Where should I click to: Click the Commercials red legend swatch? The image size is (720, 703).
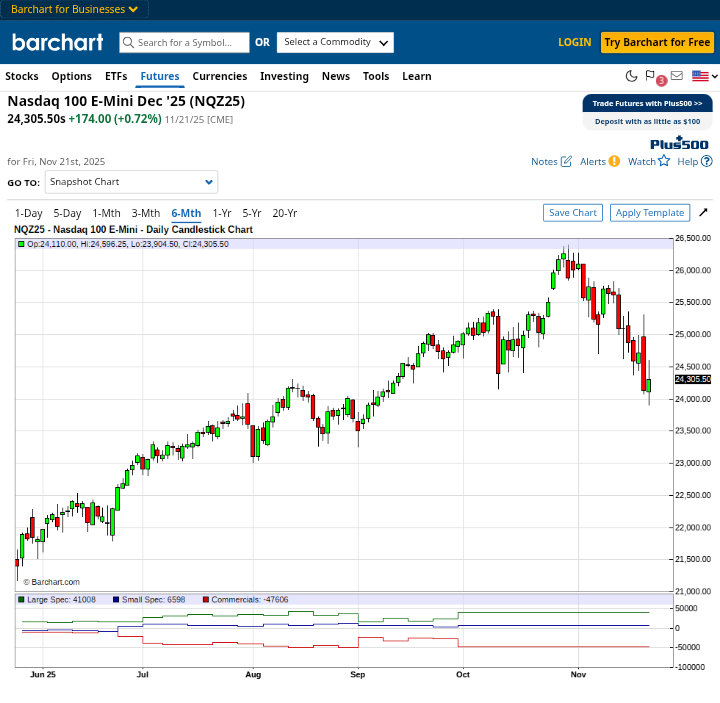tap(206, 599)
